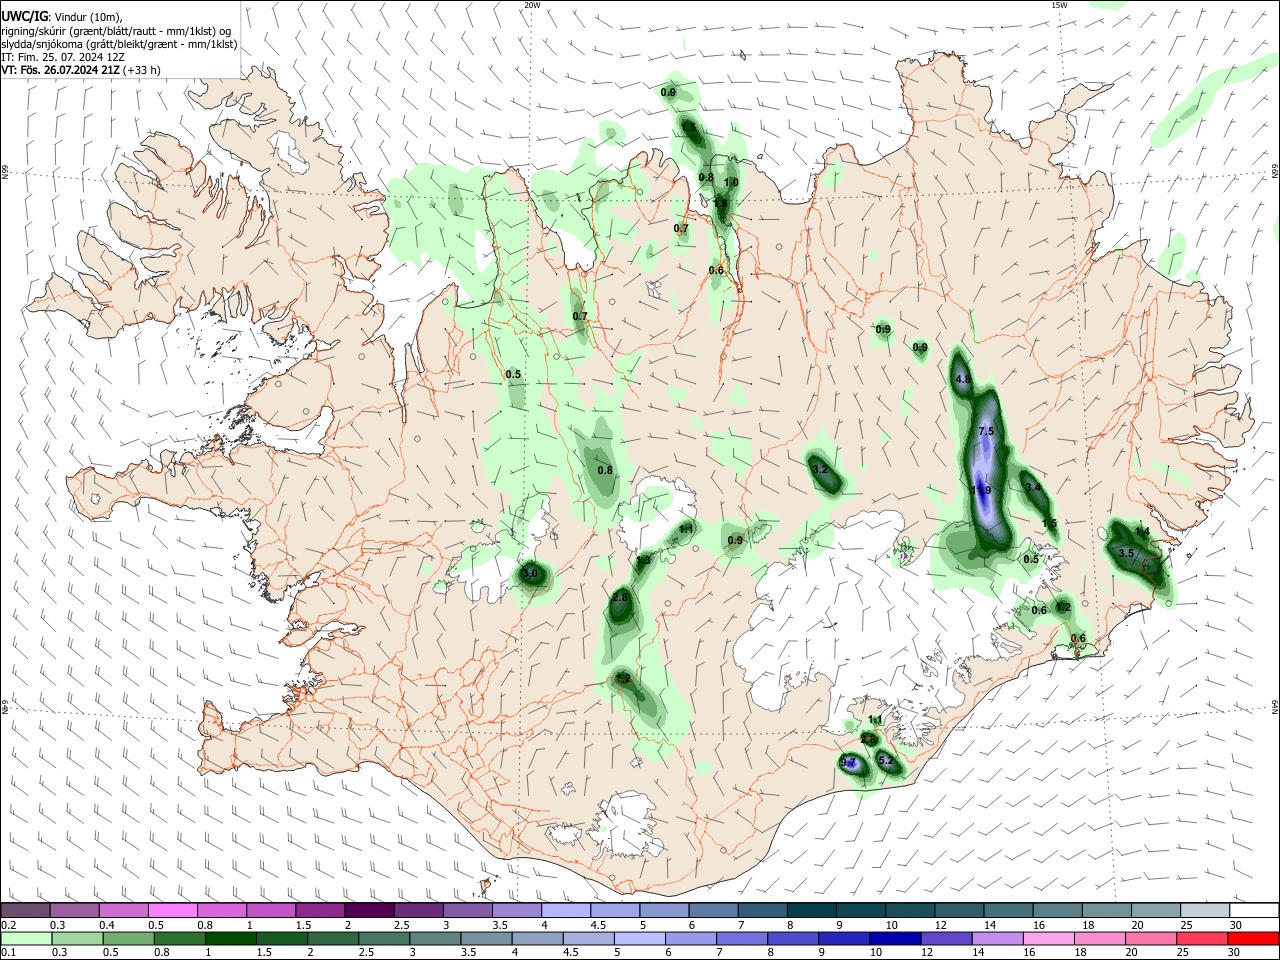Click the 3.5 value near the east coast
The height and width of the screenshot is (960, 1280).
[1126, 553]
